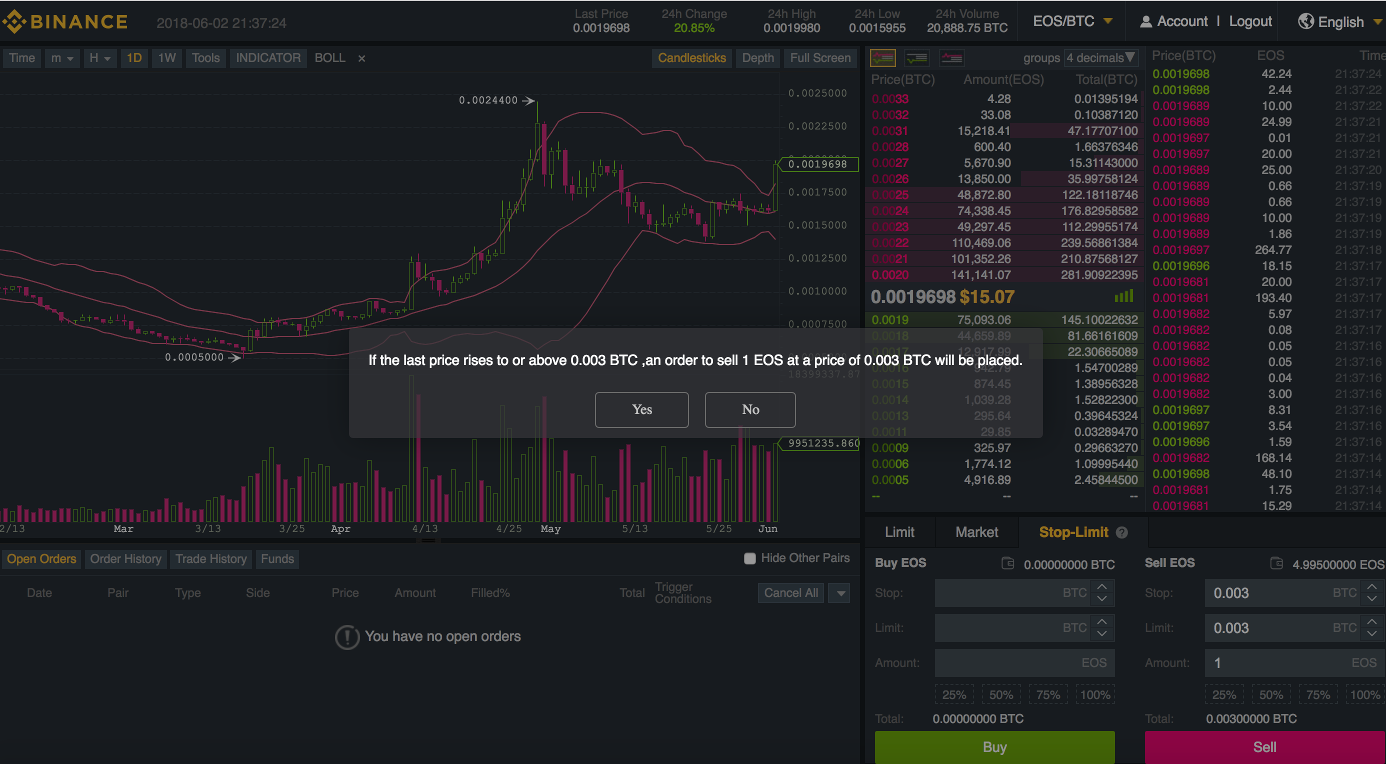1386x764 pixels.
Task: Set Buy amount to 100%
Action: click(1095, 695)
